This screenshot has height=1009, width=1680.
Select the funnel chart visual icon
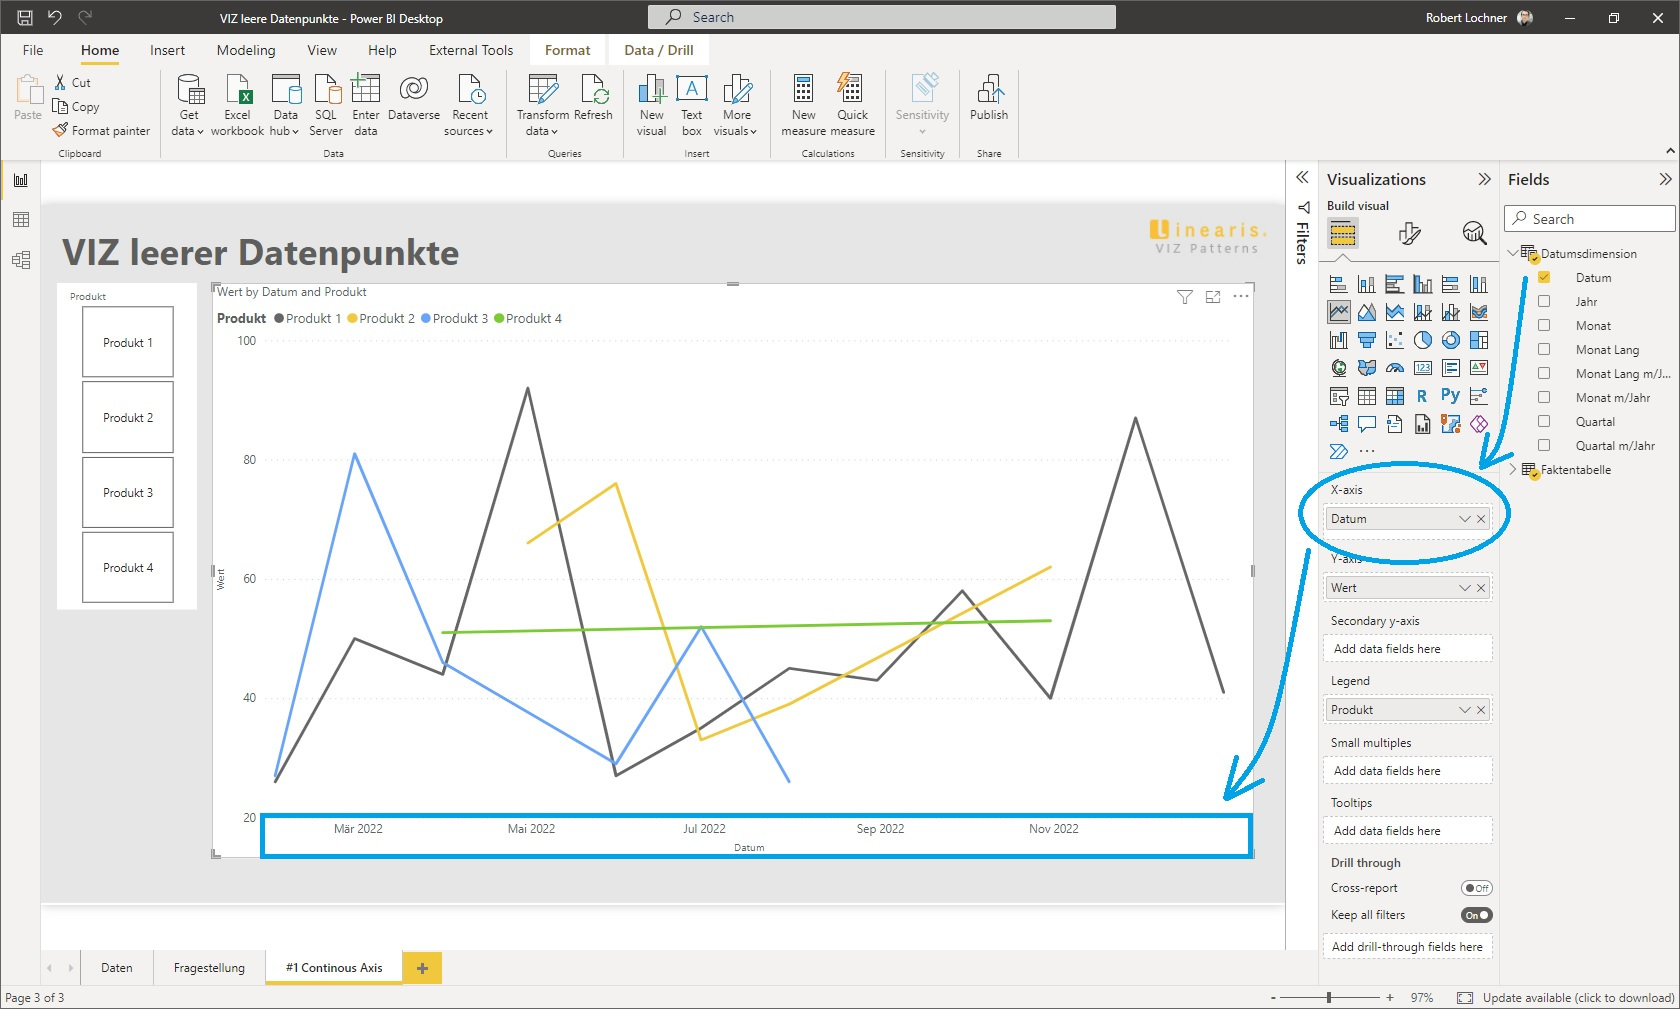1367,340
